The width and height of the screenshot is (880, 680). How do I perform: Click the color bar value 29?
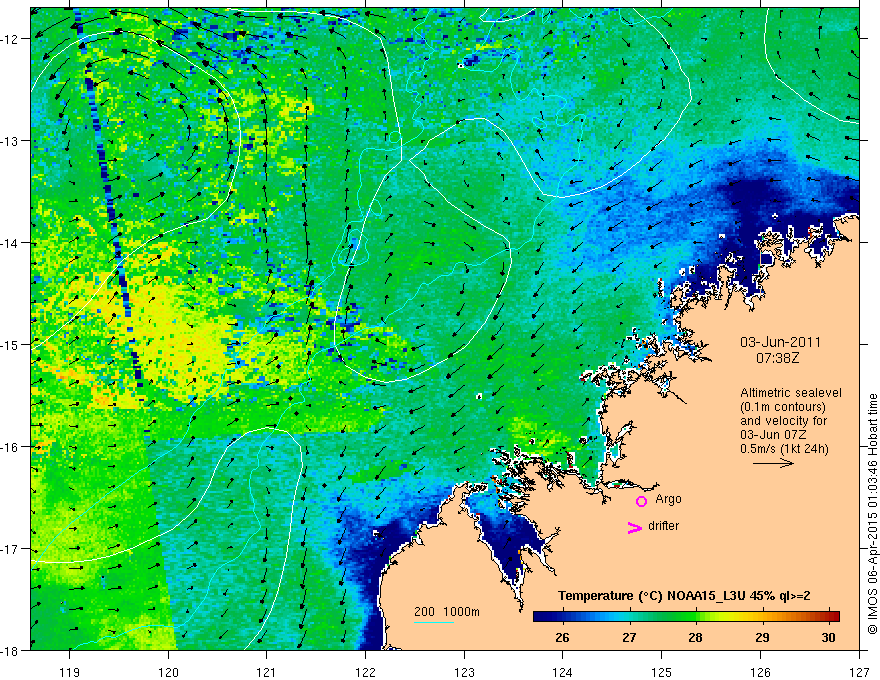[762, 637]
